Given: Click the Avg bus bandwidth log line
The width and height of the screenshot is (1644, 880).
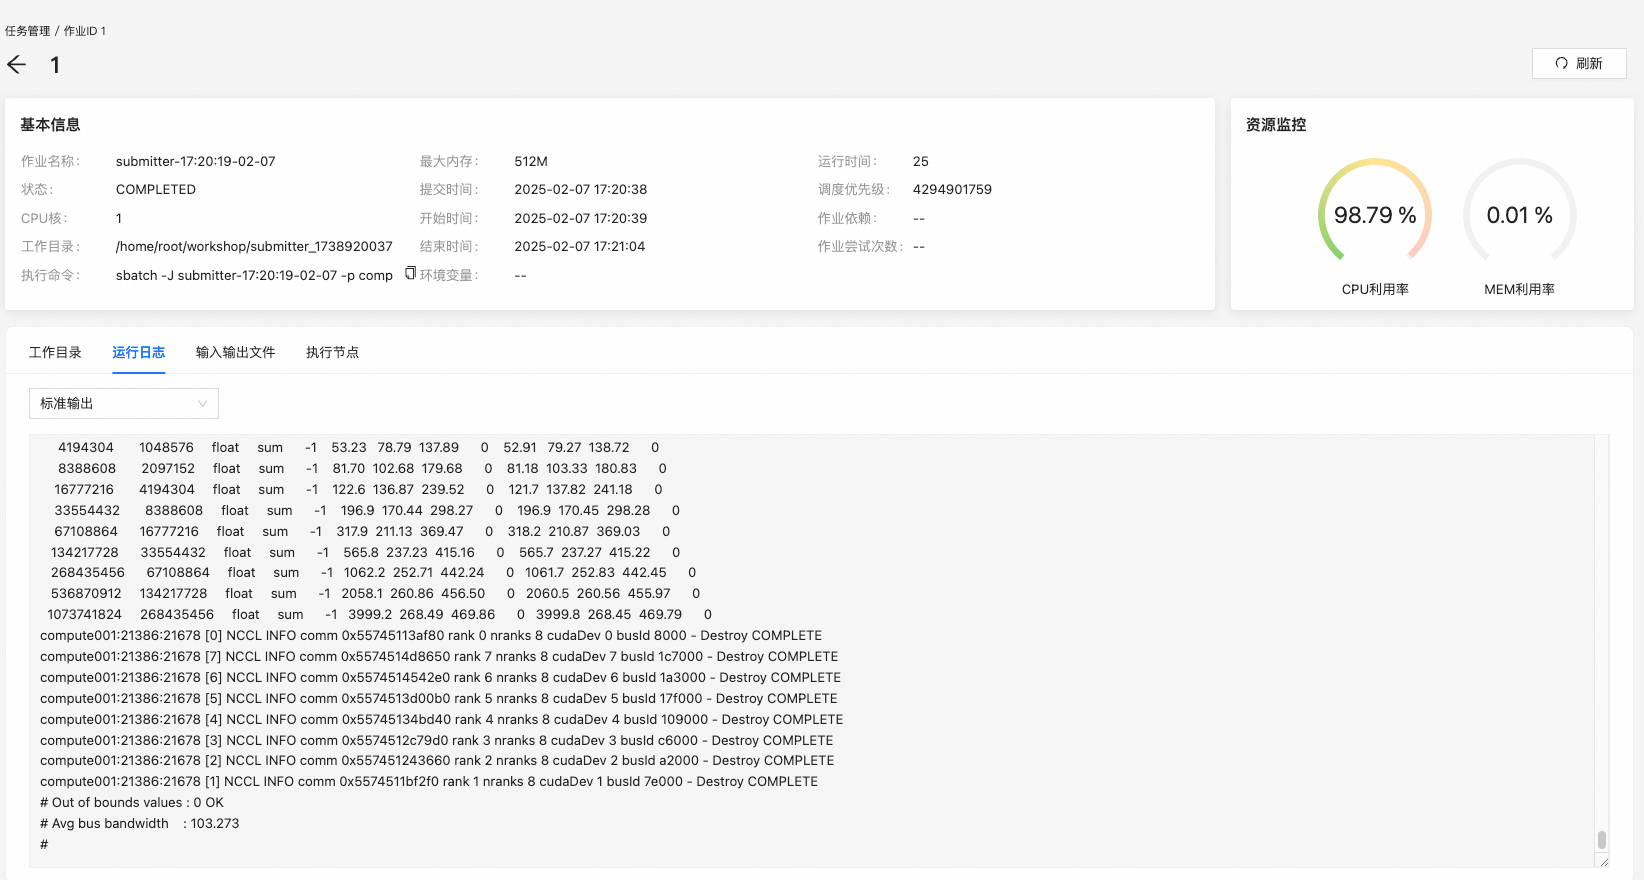Looking at the screenshot, I should point(140,824).
